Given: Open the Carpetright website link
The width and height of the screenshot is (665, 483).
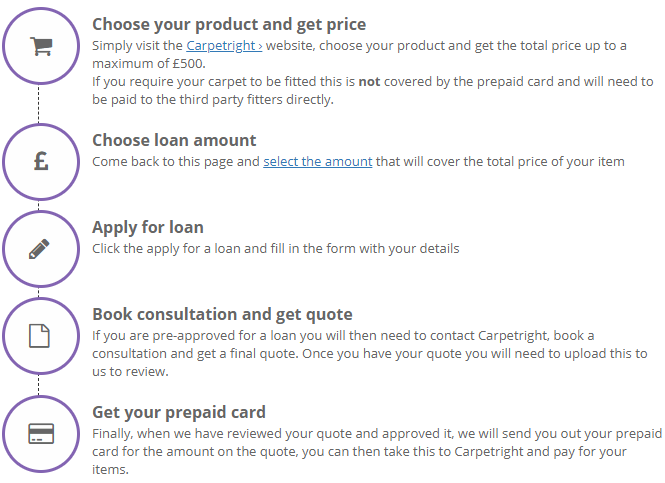Looking at the screenshot, I should pos(224,45).
